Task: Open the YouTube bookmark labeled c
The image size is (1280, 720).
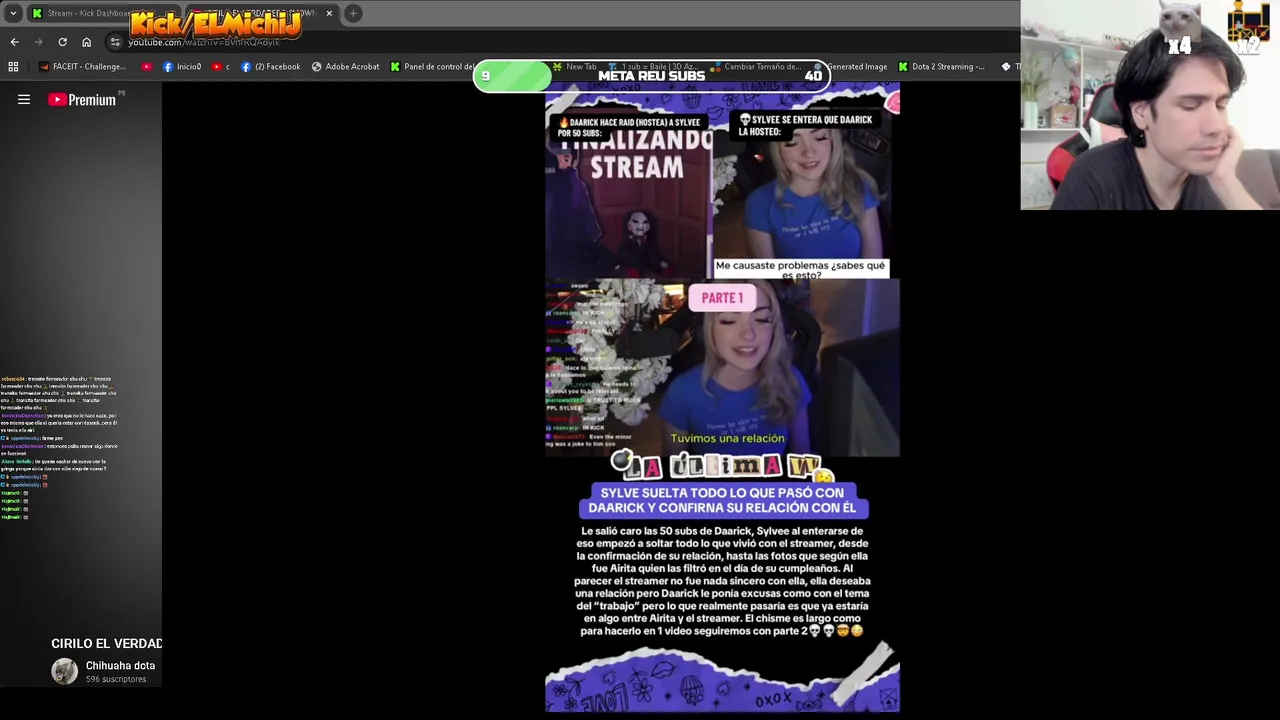Action: [x=221, y=67]
